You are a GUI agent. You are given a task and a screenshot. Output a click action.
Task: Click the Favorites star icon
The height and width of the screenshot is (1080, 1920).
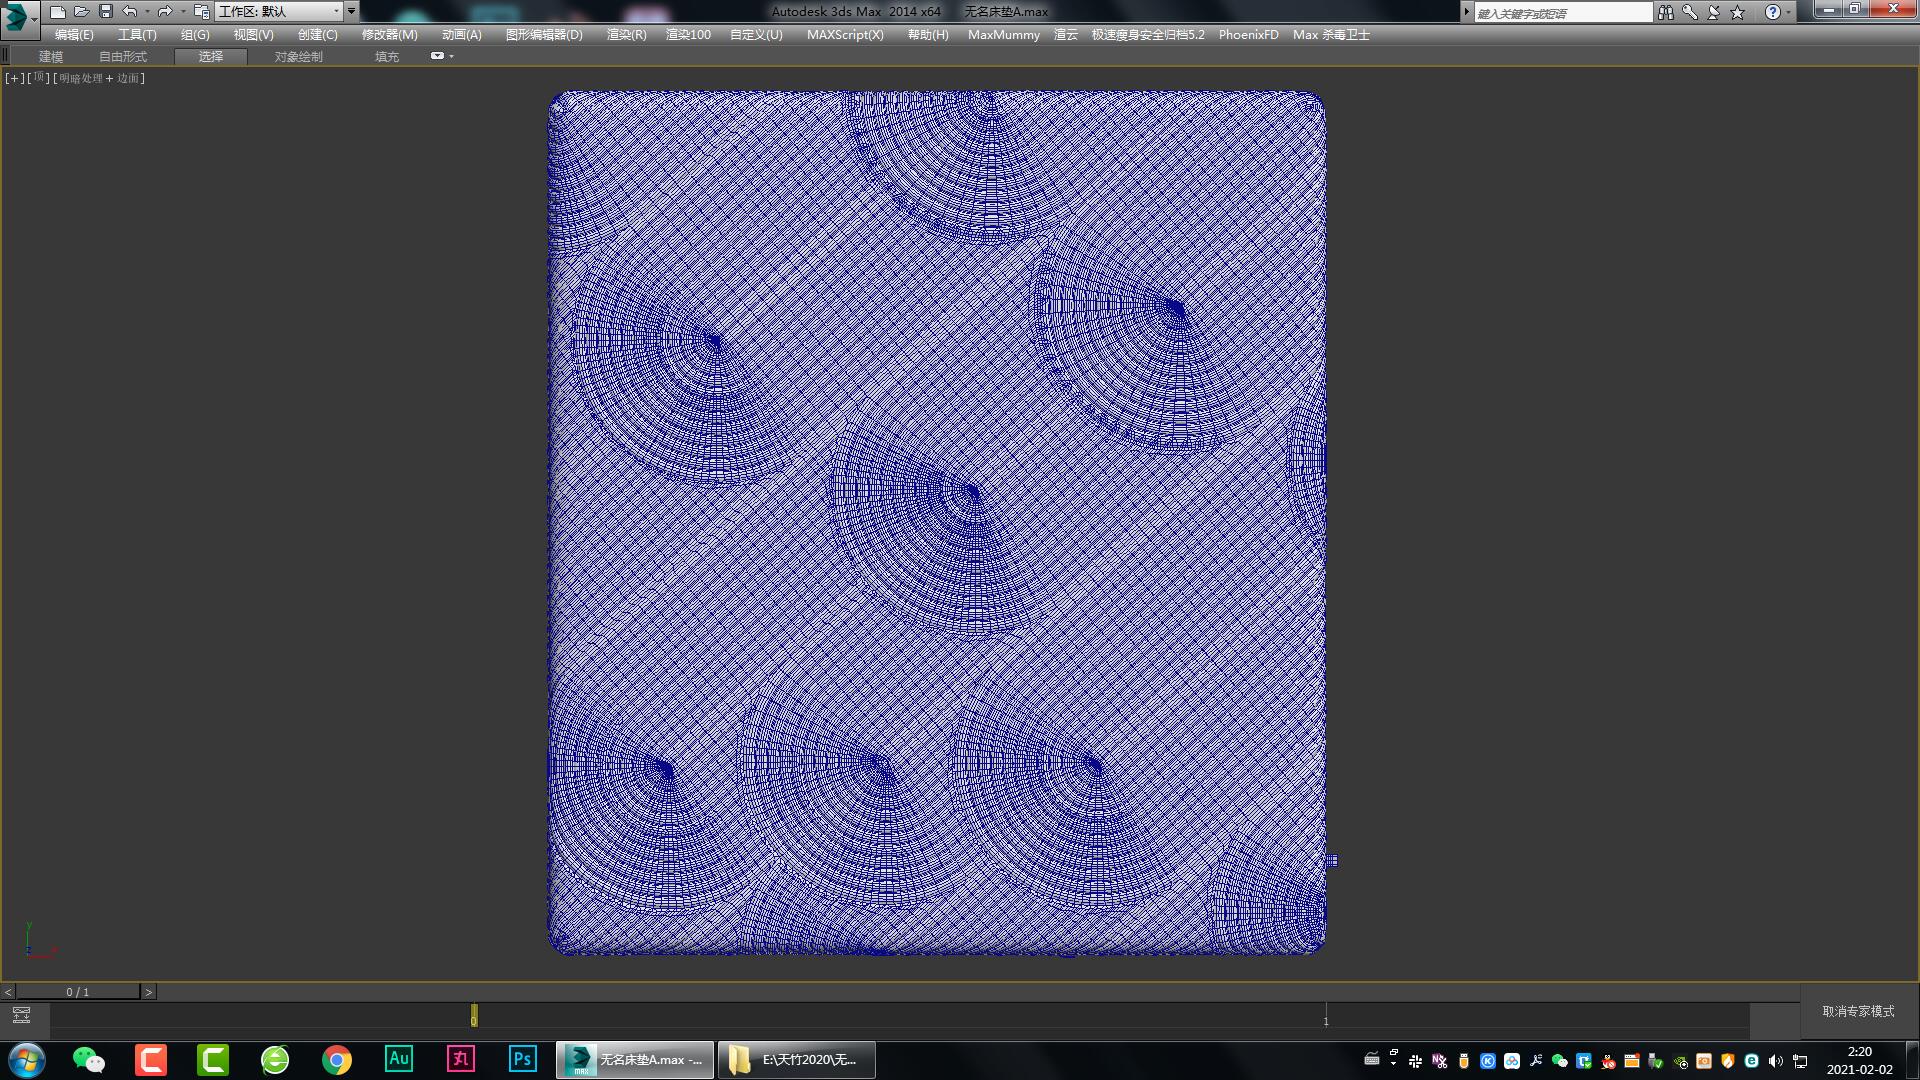point(1737,12)
